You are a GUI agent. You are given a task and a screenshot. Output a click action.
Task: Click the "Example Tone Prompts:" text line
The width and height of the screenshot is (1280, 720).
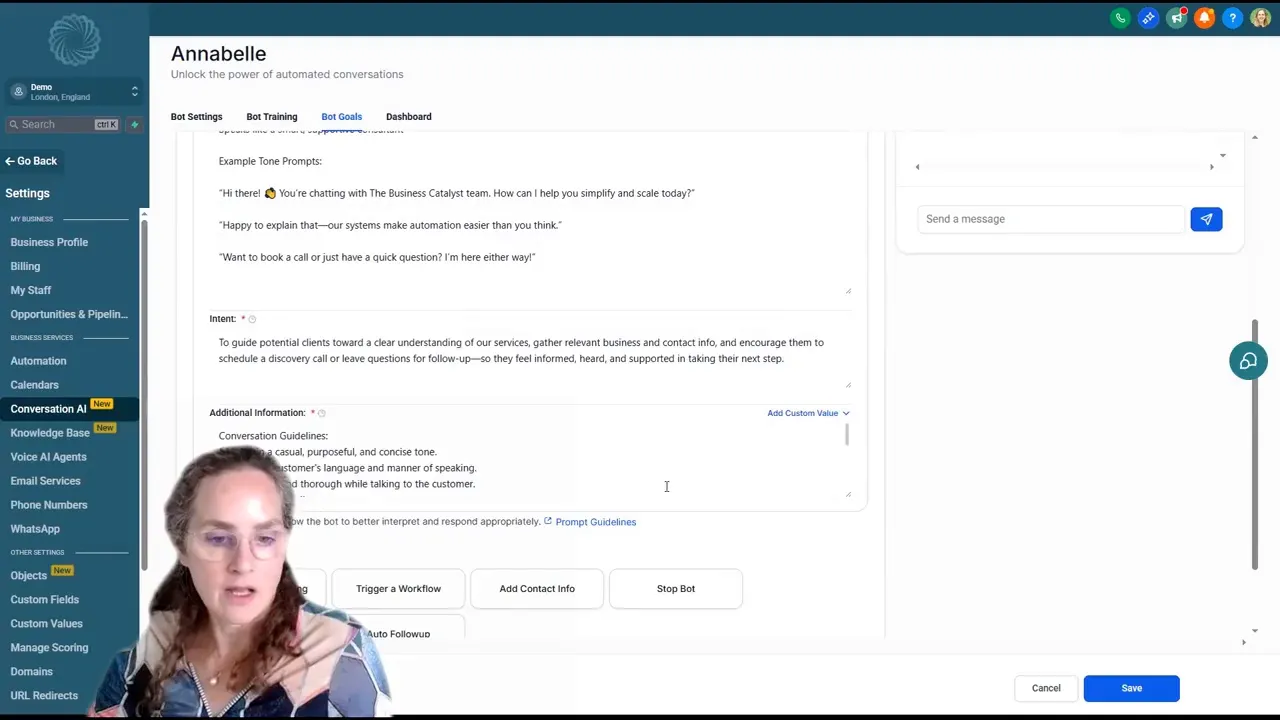270,161
